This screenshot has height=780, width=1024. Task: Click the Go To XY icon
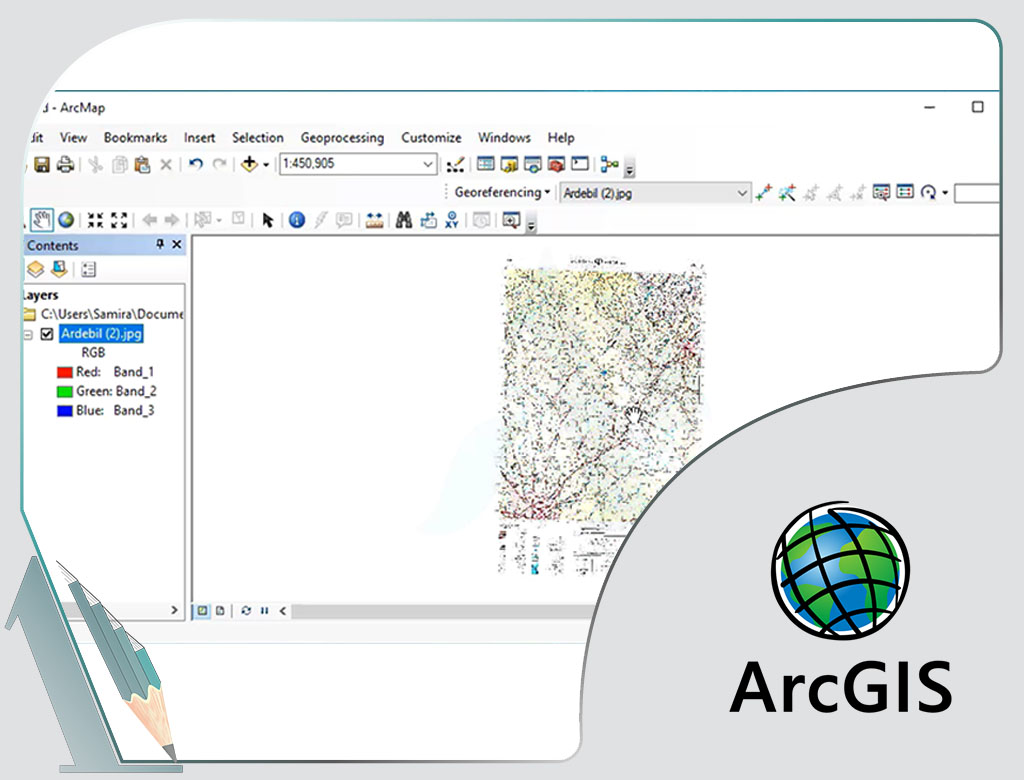pyautogui.click(x=451, y=220)
